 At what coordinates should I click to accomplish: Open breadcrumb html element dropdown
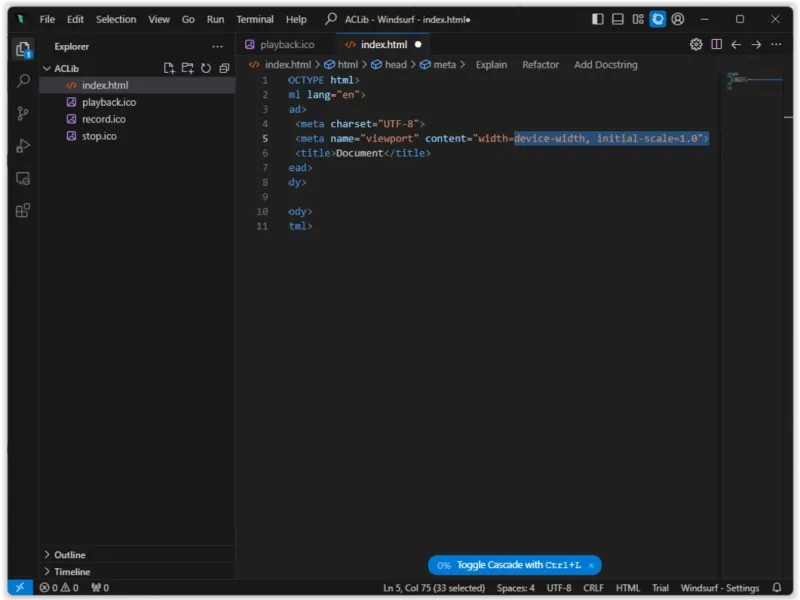click(x=341, y=65)
